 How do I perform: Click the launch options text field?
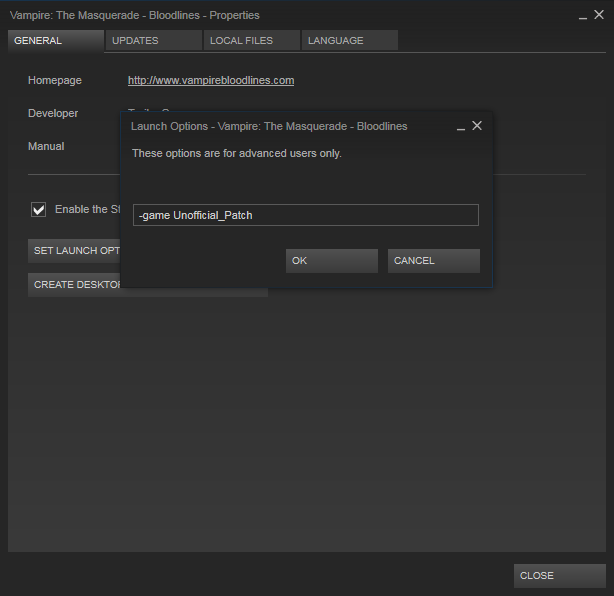pyautogui.click(x=306, y=215)
